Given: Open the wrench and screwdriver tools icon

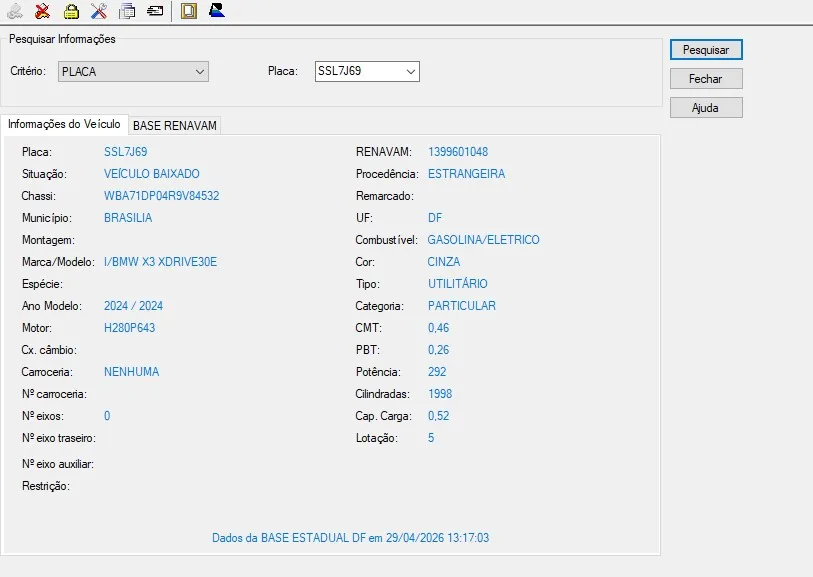Looking at the screenshot, I should pos(99,11).
